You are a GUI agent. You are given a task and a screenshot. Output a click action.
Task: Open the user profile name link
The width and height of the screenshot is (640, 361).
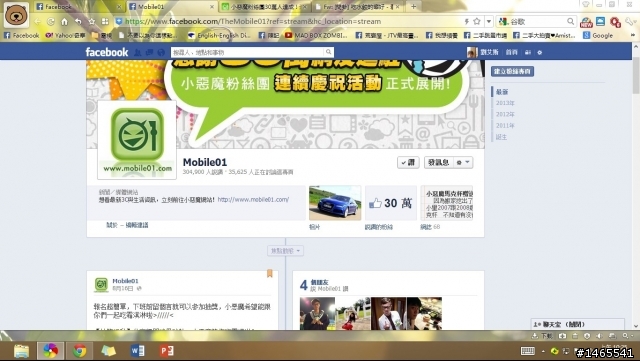pyautogui.click(x=489, y=52)
